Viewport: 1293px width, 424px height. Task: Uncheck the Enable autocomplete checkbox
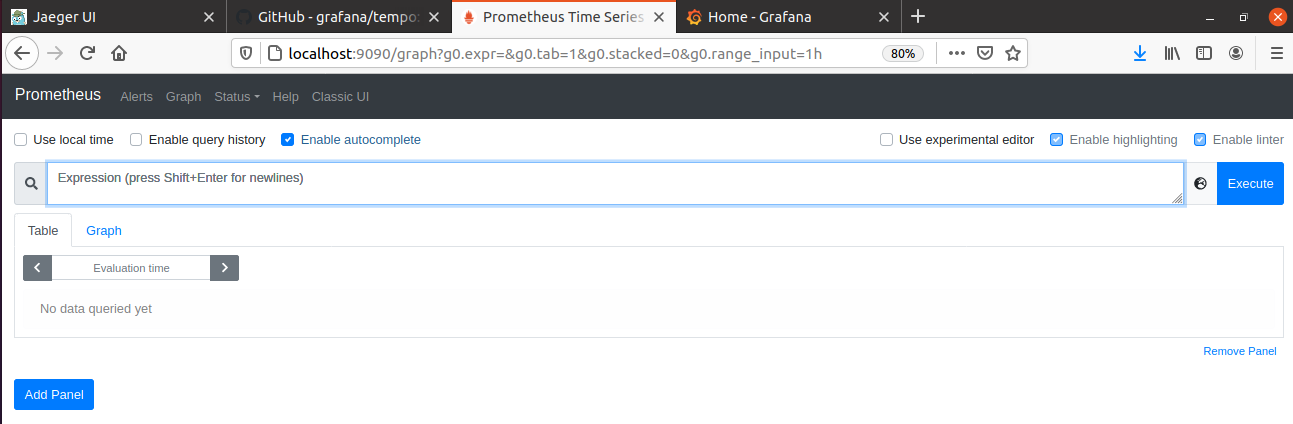coord(288,140)
